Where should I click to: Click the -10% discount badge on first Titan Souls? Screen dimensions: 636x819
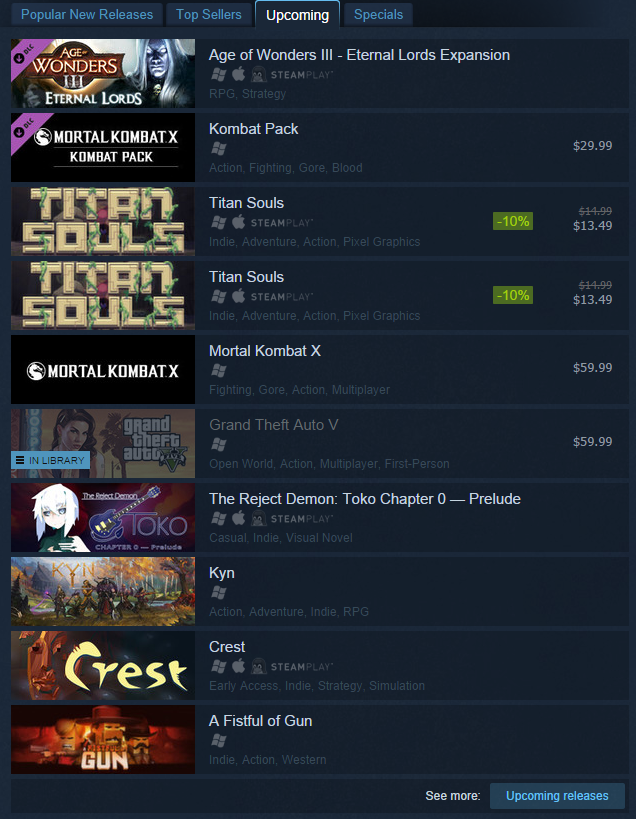pyautogui.click(x=513, y=221)
